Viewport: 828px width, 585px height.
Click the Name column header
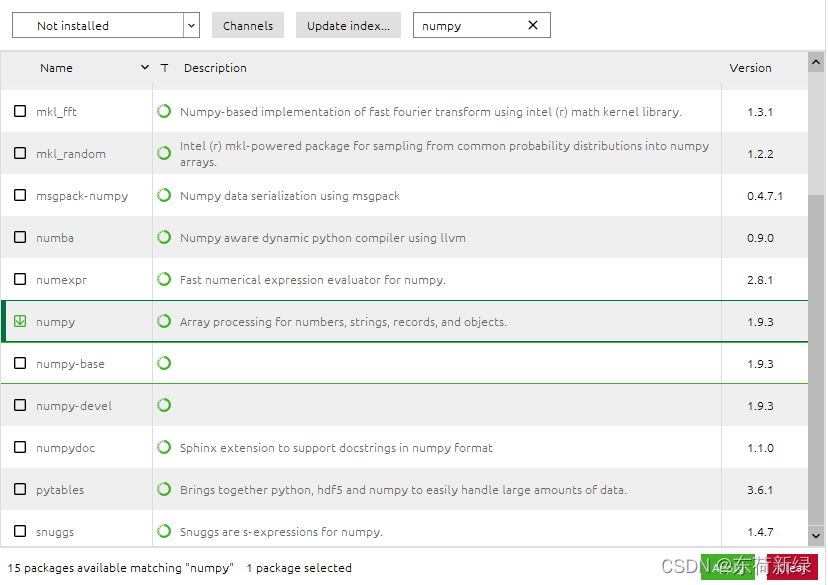(x=57, y=68)
